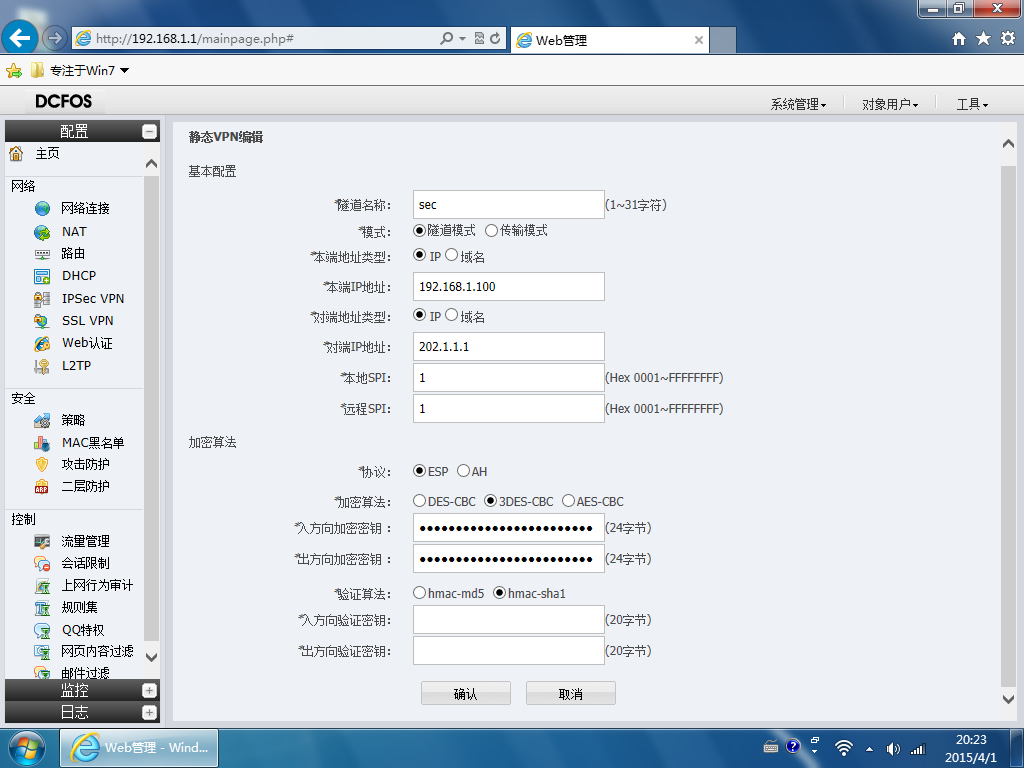Refresh the page with reload icon
1024x768 pixels.
(x=495, y=39)
